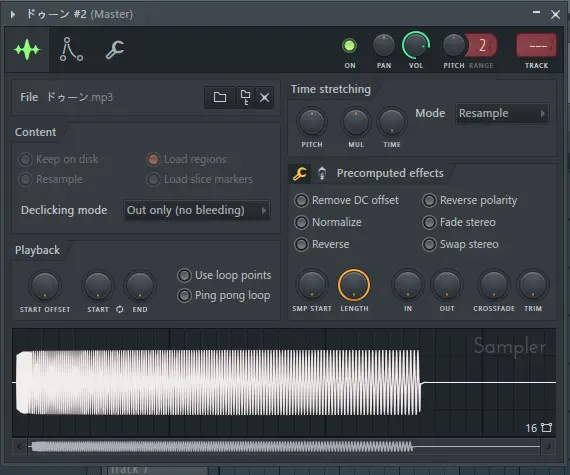570x475 pixels.
Task: Open the Declicking mode dropdown
Action: (x=197, y=210)
